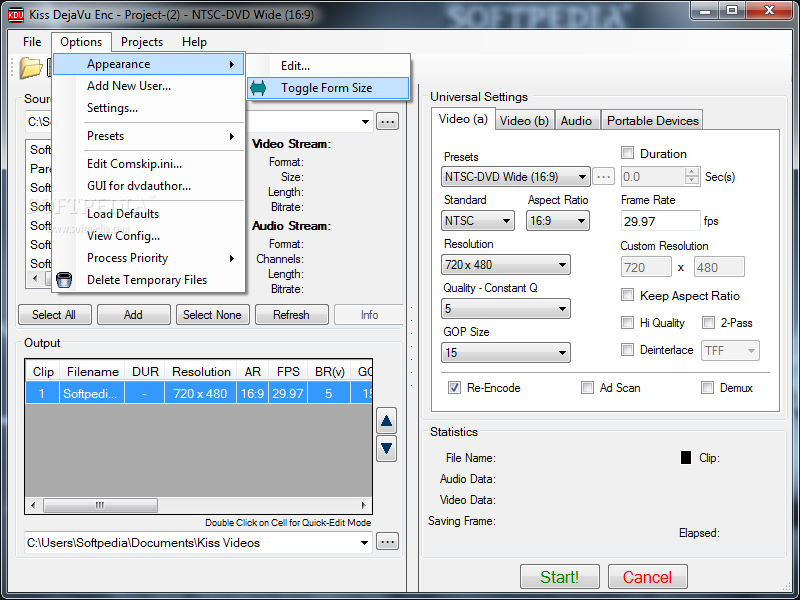
Task: Click the red Cancel button
Action: [x=647, y=577]
